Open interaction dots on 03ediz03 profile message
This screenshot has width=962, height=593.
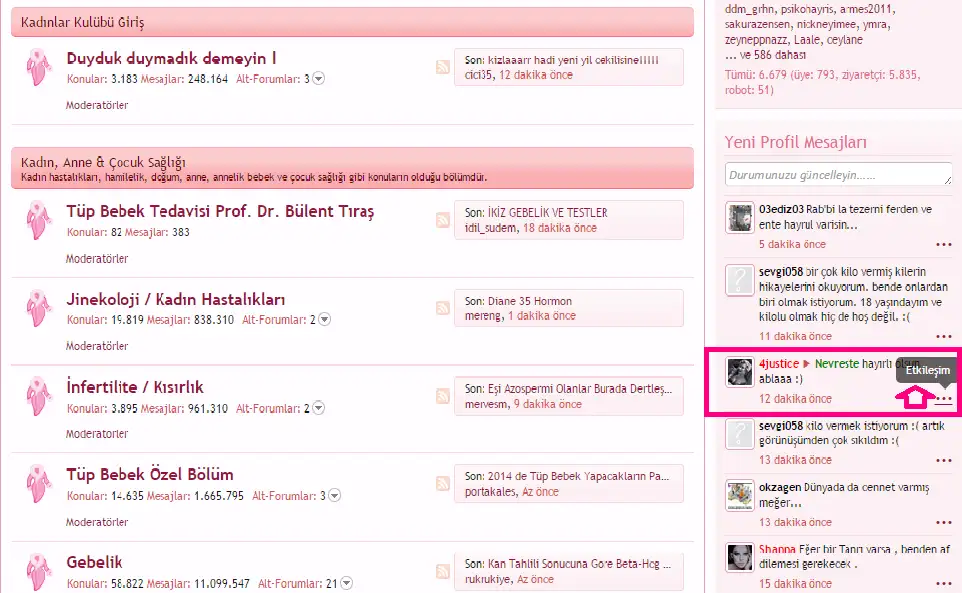pos(944,245)
